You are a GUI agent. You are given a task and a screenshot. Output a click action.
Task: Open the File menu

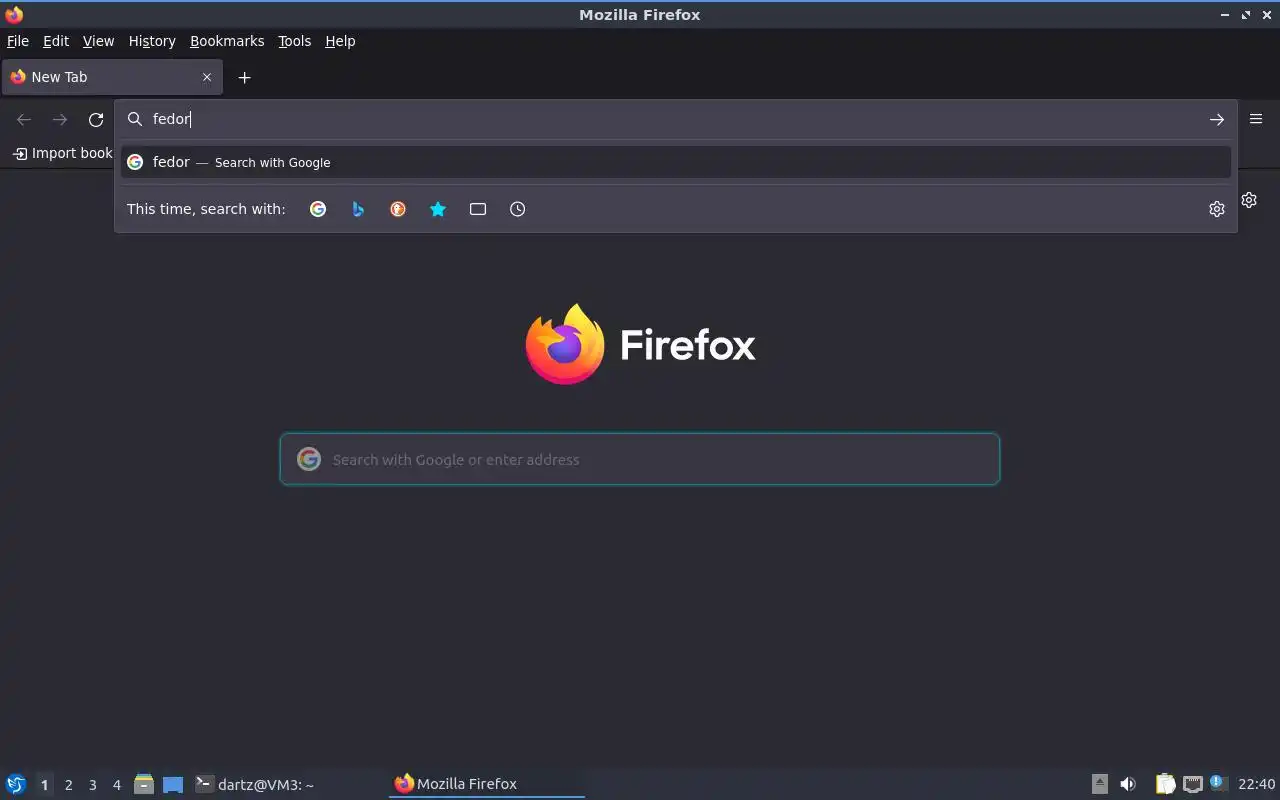(x=18, y=41)
